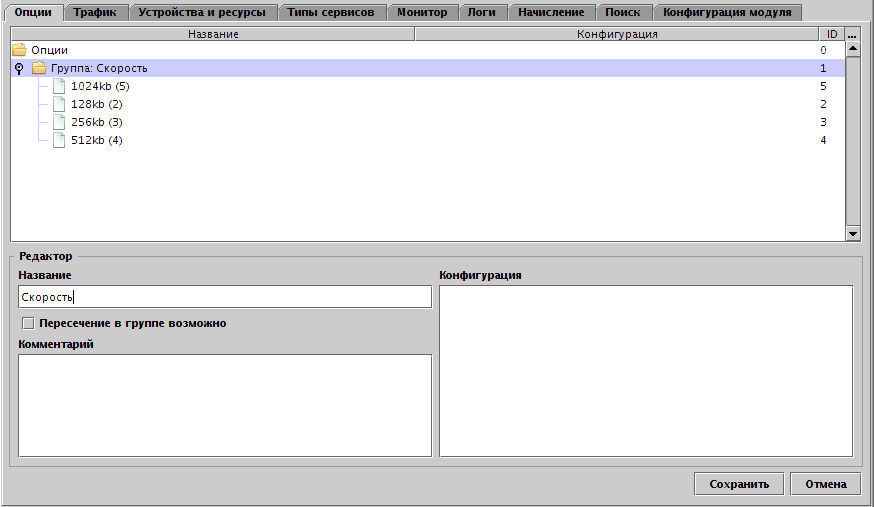Screen dimensions: 874x507
Task: Click inside the Конфигурация text area
Action: point(645,371)
